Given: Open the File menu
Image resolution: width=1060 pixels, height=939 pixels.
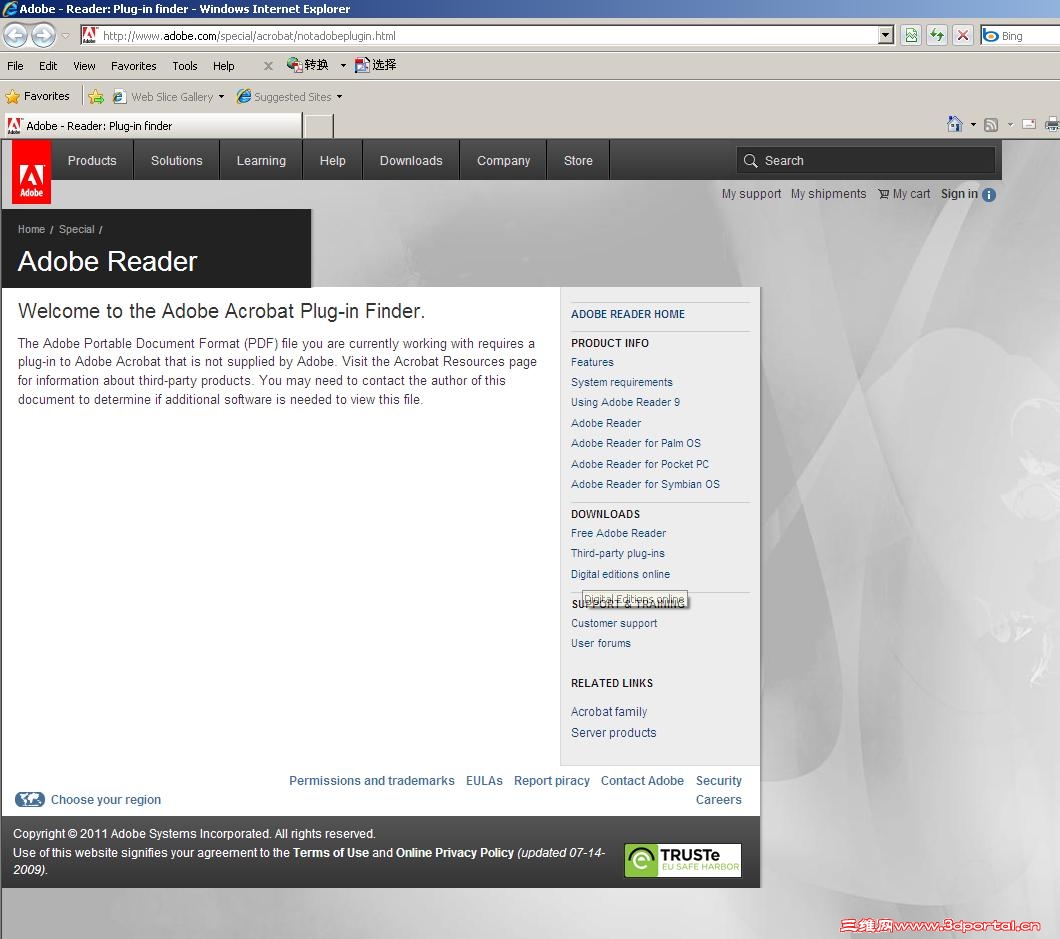Looking at the screenshot, I should click(15, 66).
